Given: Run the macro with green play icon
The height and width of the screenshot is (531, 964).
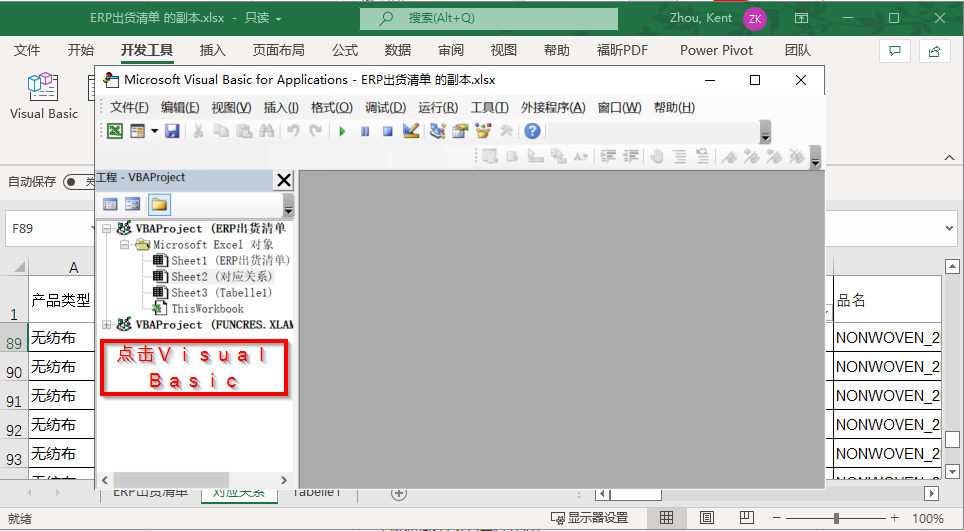Looking at the screenshot, I should (x=342, y=131).
